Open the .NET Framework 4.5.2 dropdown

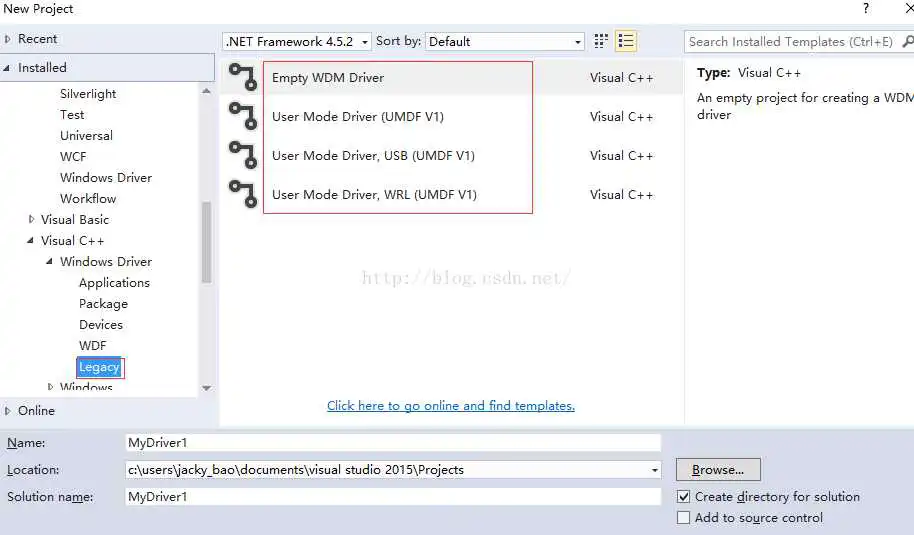(297, 41)
